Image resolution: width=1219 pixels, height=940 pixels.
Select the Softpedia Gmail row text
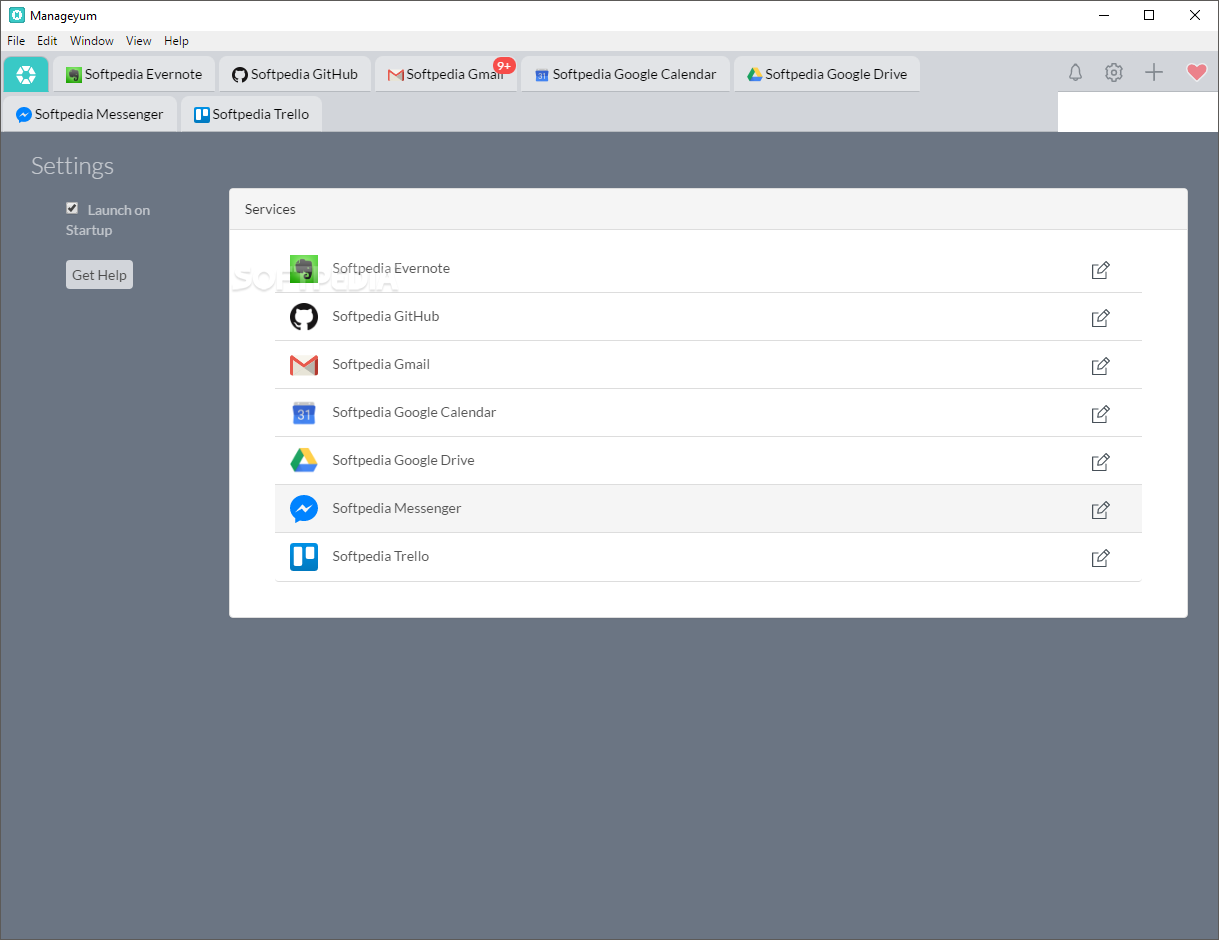(381, 364)
